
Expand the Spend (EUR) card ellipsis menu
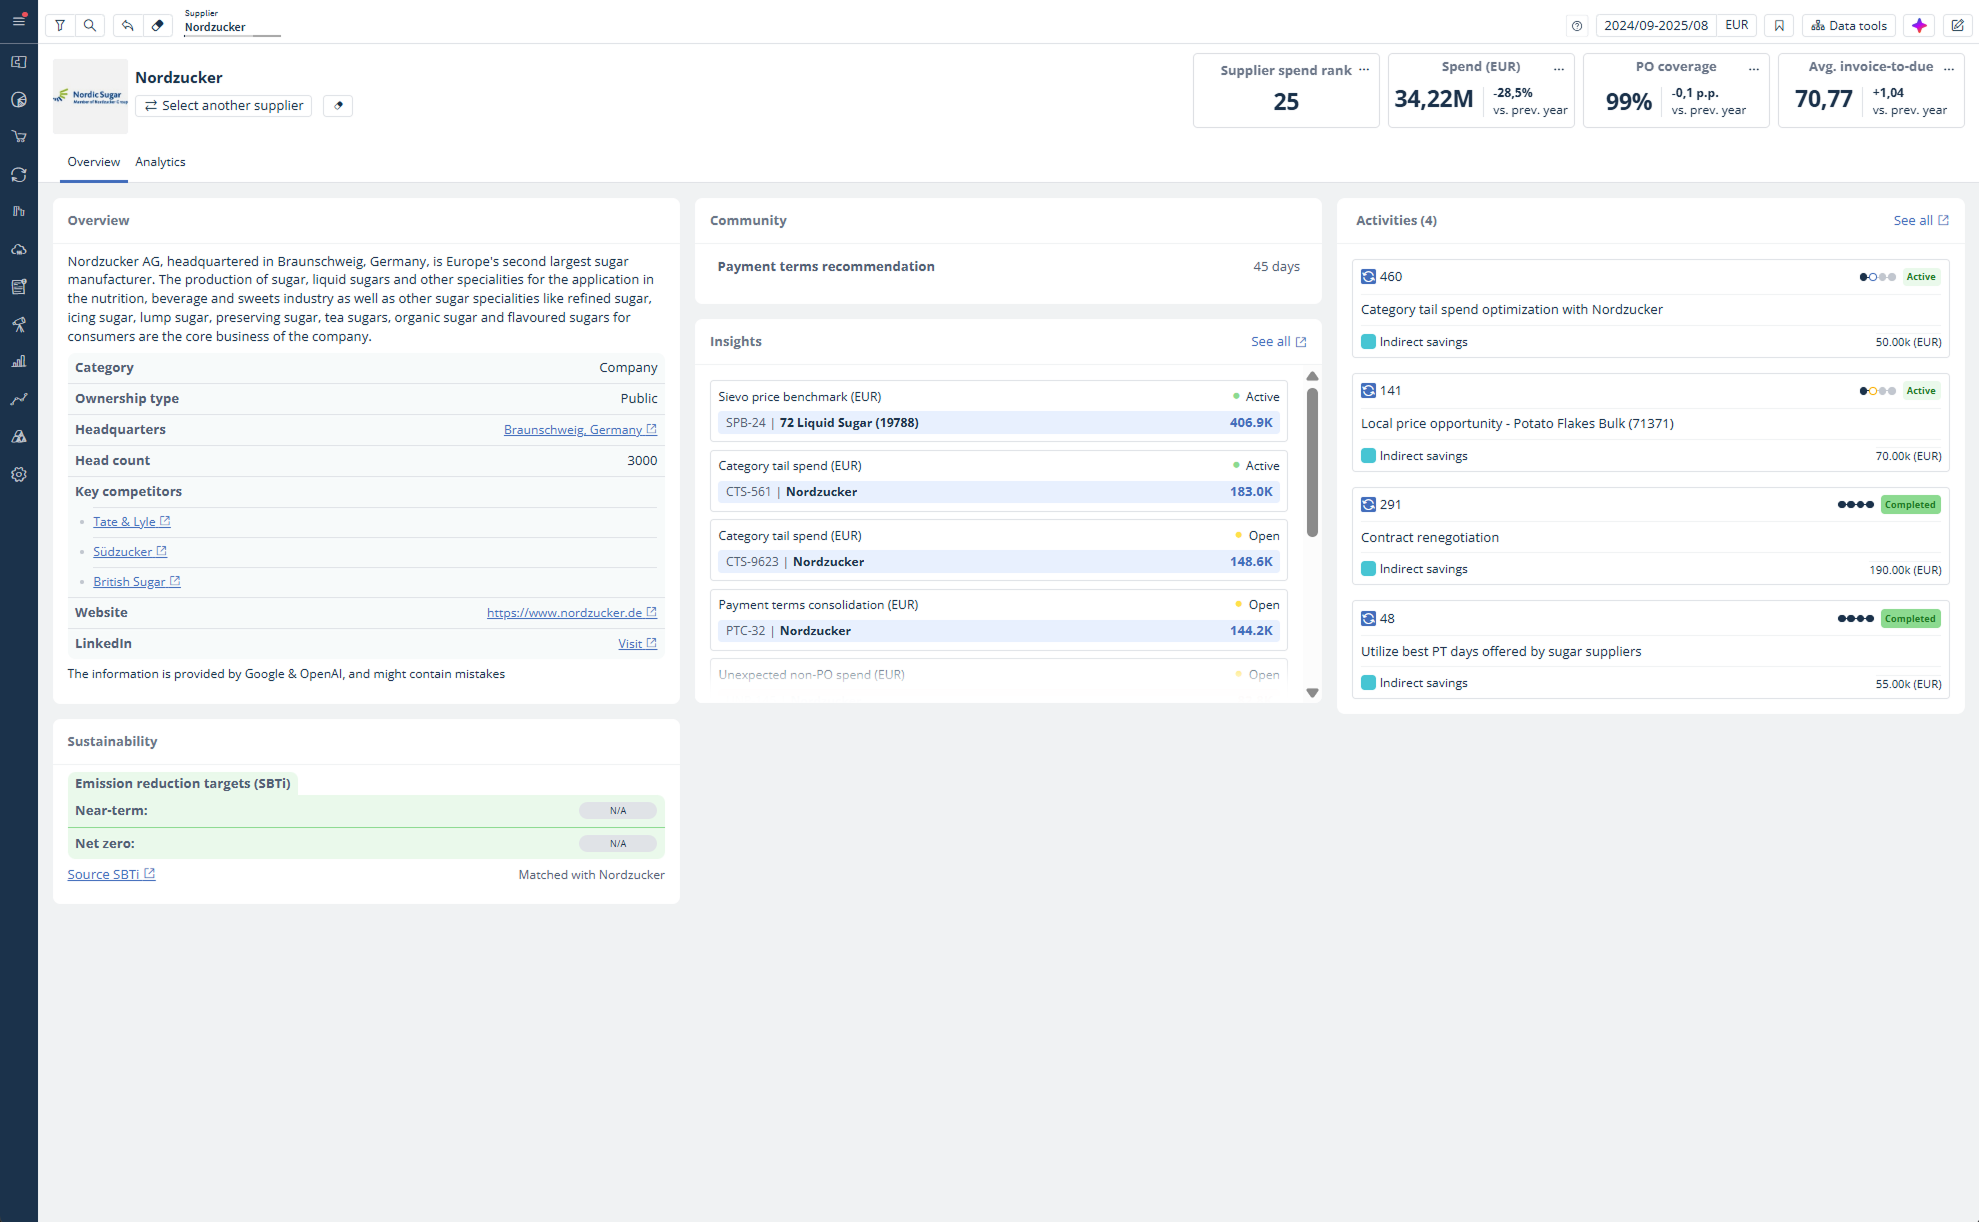tap(1558, 68)
